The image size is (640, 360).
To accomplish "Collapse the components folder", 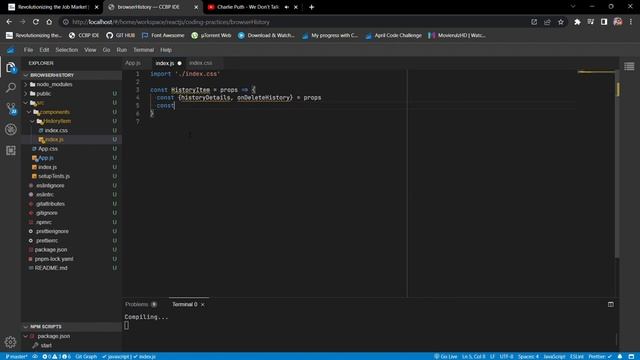I will tap(71, 112).
